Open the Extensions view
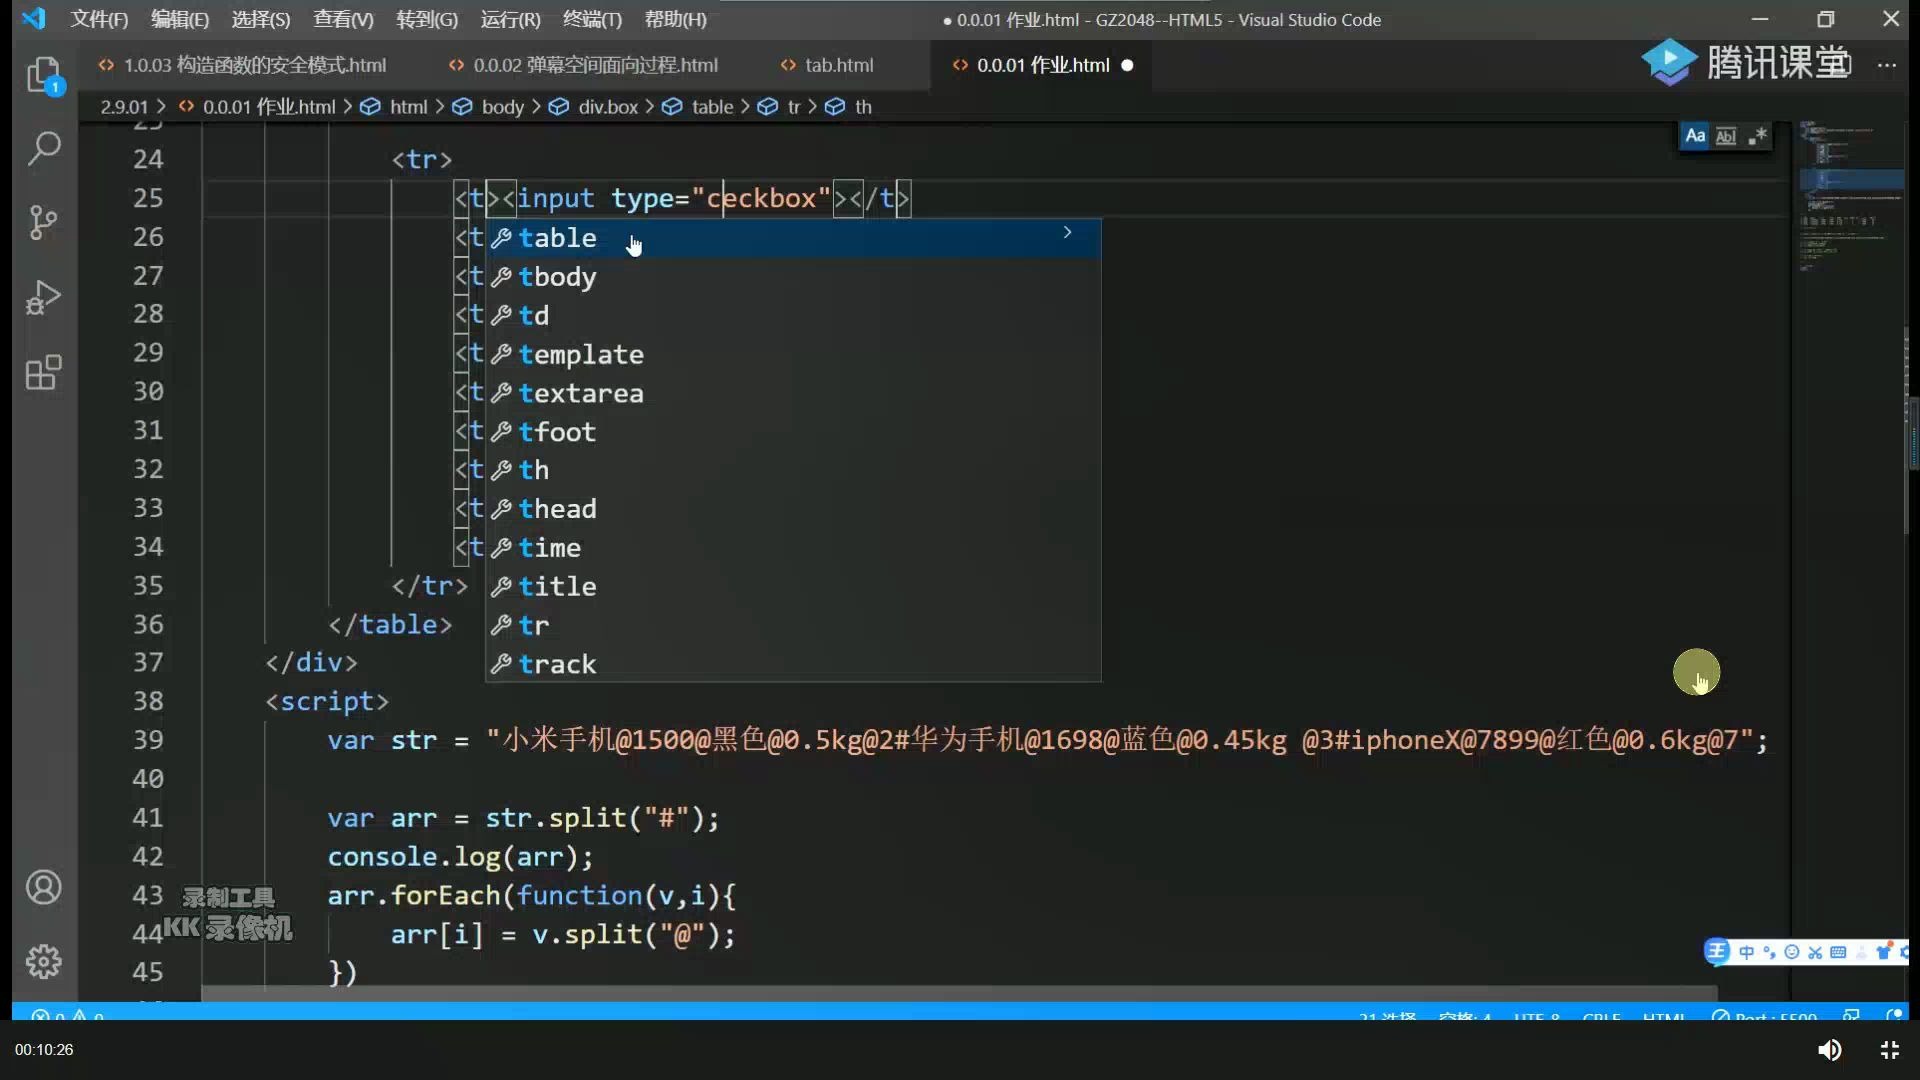Viewport: 1920px width, 1080px height. pyautogui.click(x=43, y=373)
